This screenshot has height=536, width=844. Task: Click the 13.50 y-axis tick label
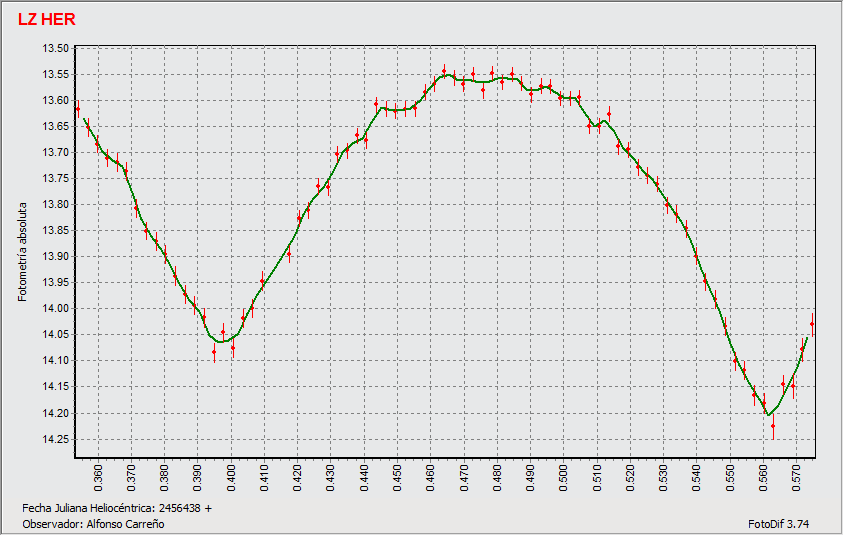(x=56, y=49)
